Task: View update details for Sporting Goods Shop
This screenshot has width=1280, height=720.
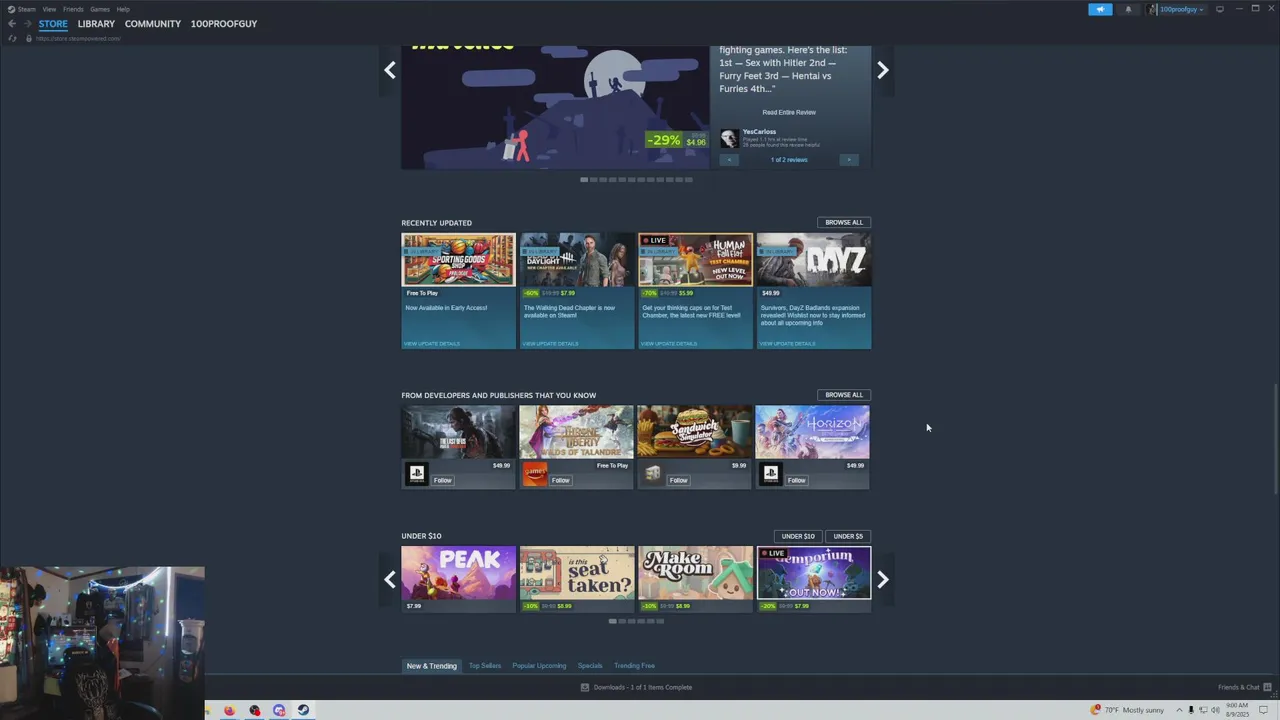Action: 432,343
